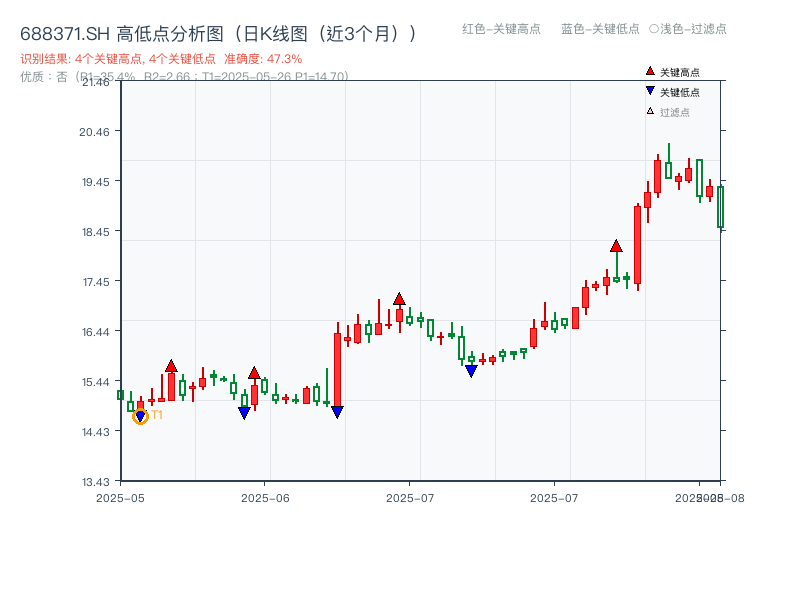This screenshot has width=800, height=600.
Task: Click the chart title 688371.SH 高低点分析图
Action: (x=120, y=32)
